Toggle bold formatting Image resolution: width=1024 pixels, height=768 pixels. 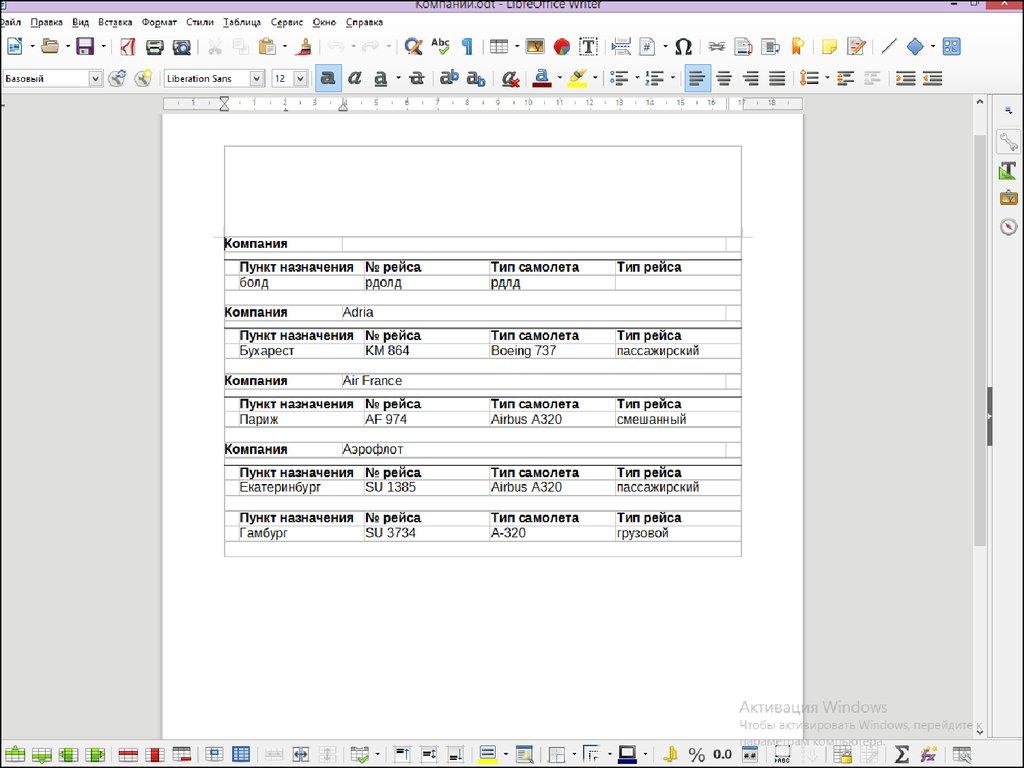pyautogui.click(x=327, y=78)
